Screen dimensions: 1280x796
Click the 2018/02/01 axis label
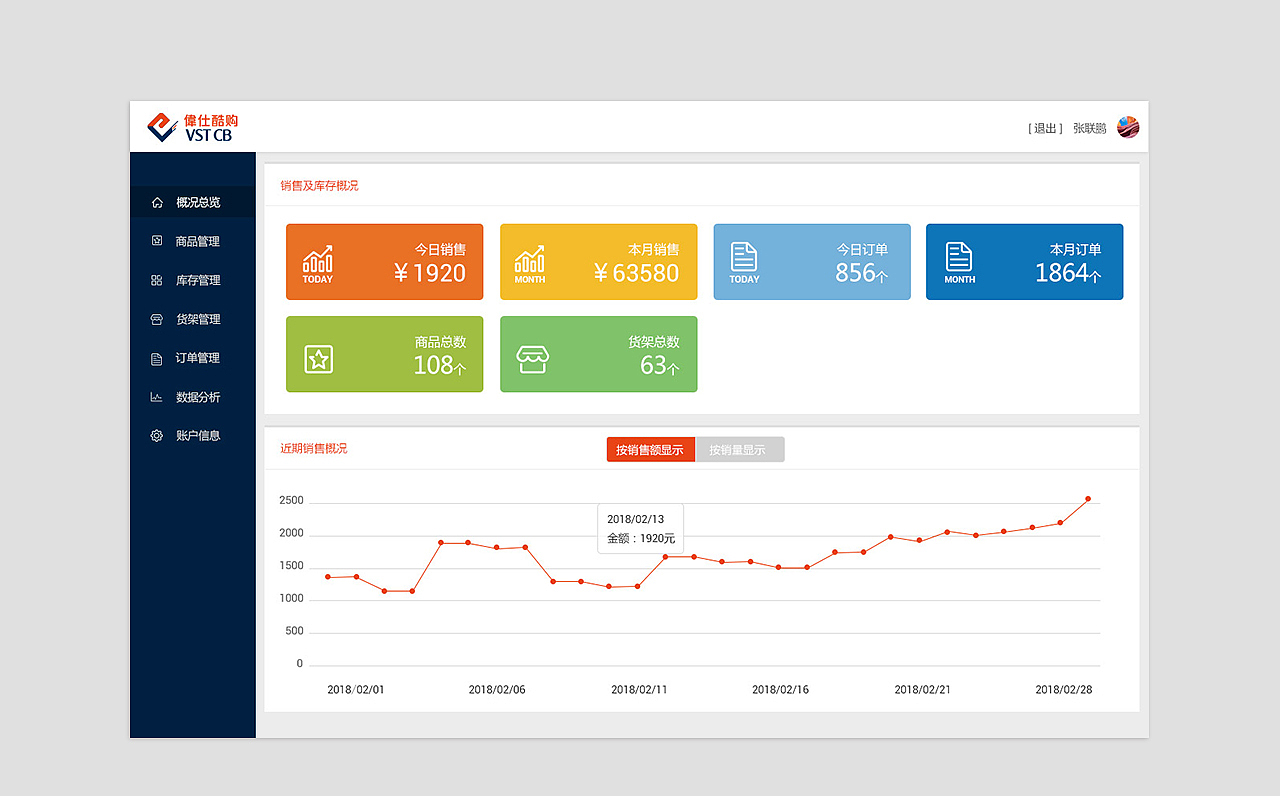pos(356,690)
